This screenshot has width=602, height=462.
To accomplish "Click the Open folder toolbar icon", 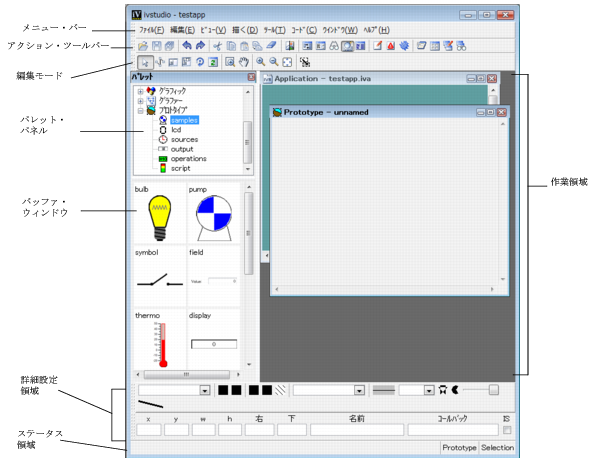I will pyautogui.click(x=142, y=46).
